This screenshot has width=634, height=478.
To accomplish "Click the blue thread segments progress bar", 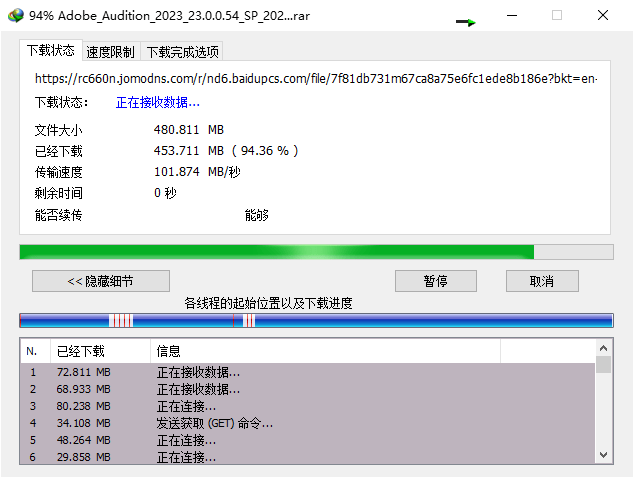I will click(316, 320).
